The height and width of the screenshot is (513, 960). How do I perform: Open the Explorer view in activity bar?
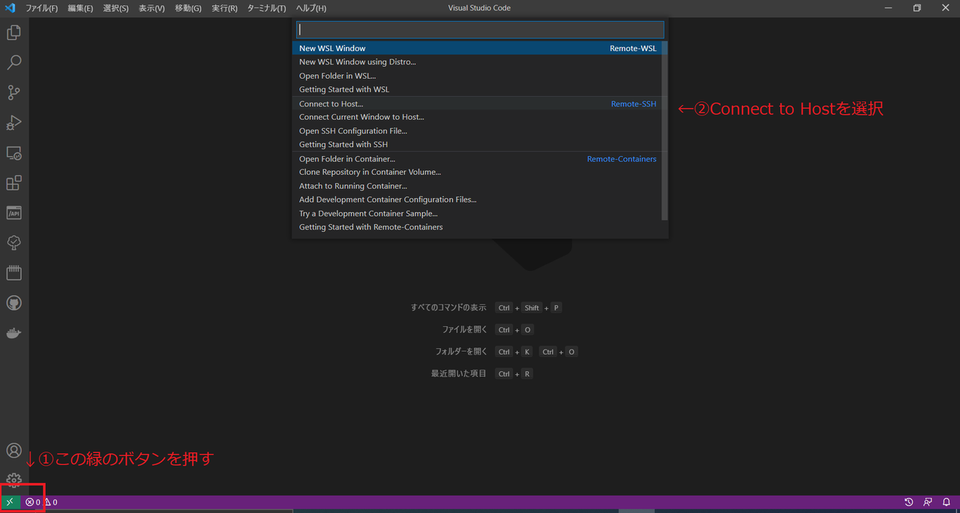click(x=13, y=32)
